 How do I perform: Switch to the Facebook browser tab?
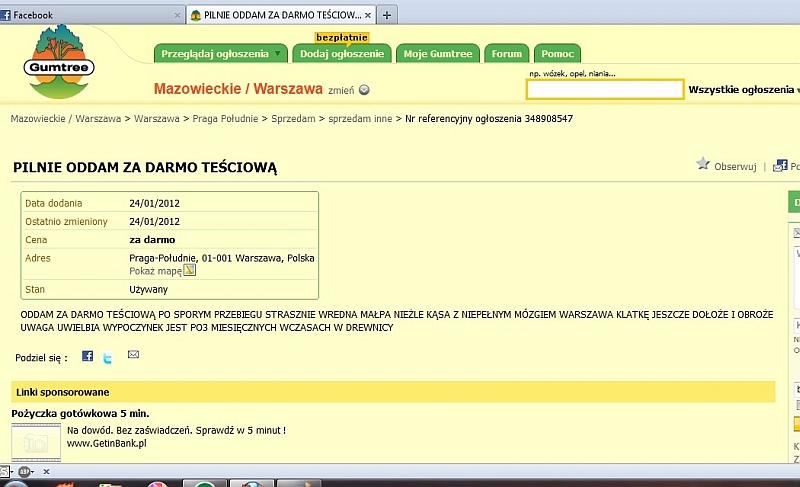[x=90, y=15]
